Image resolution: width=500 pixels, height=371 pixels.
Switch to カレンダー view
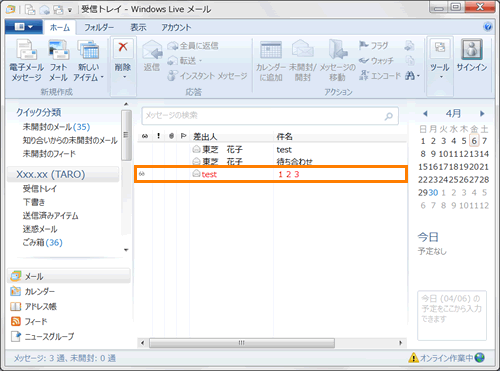[33, 291]
